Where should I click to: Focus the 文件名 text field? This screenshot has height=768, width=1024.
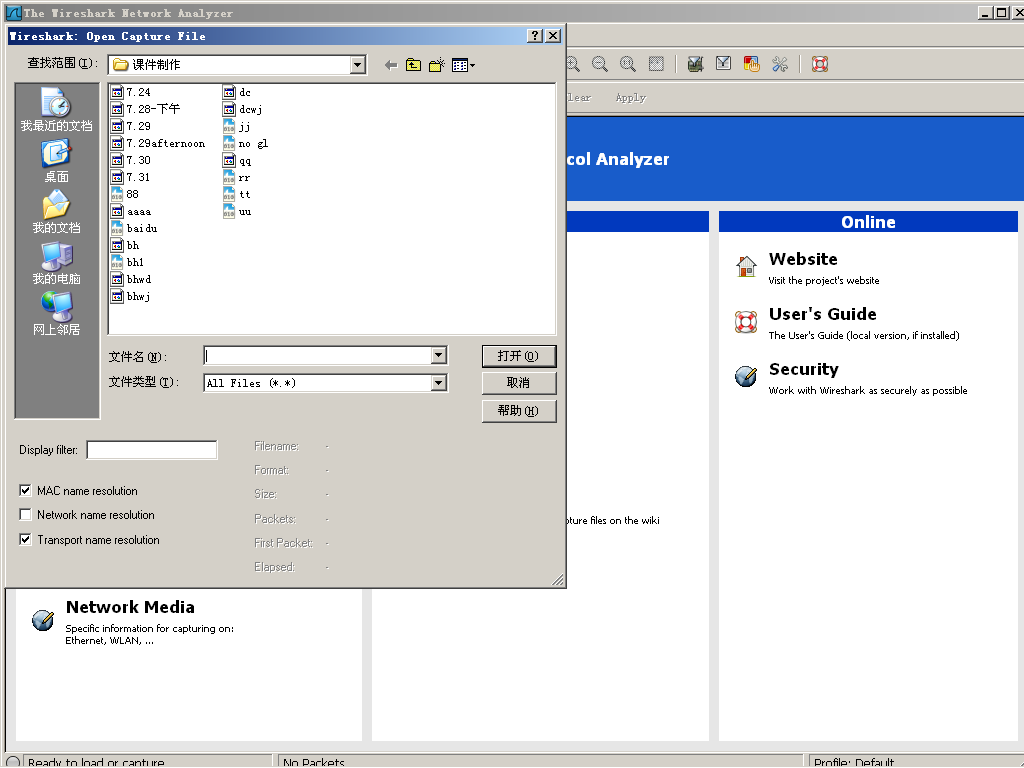pyautogui.click(x=317, y=355)
